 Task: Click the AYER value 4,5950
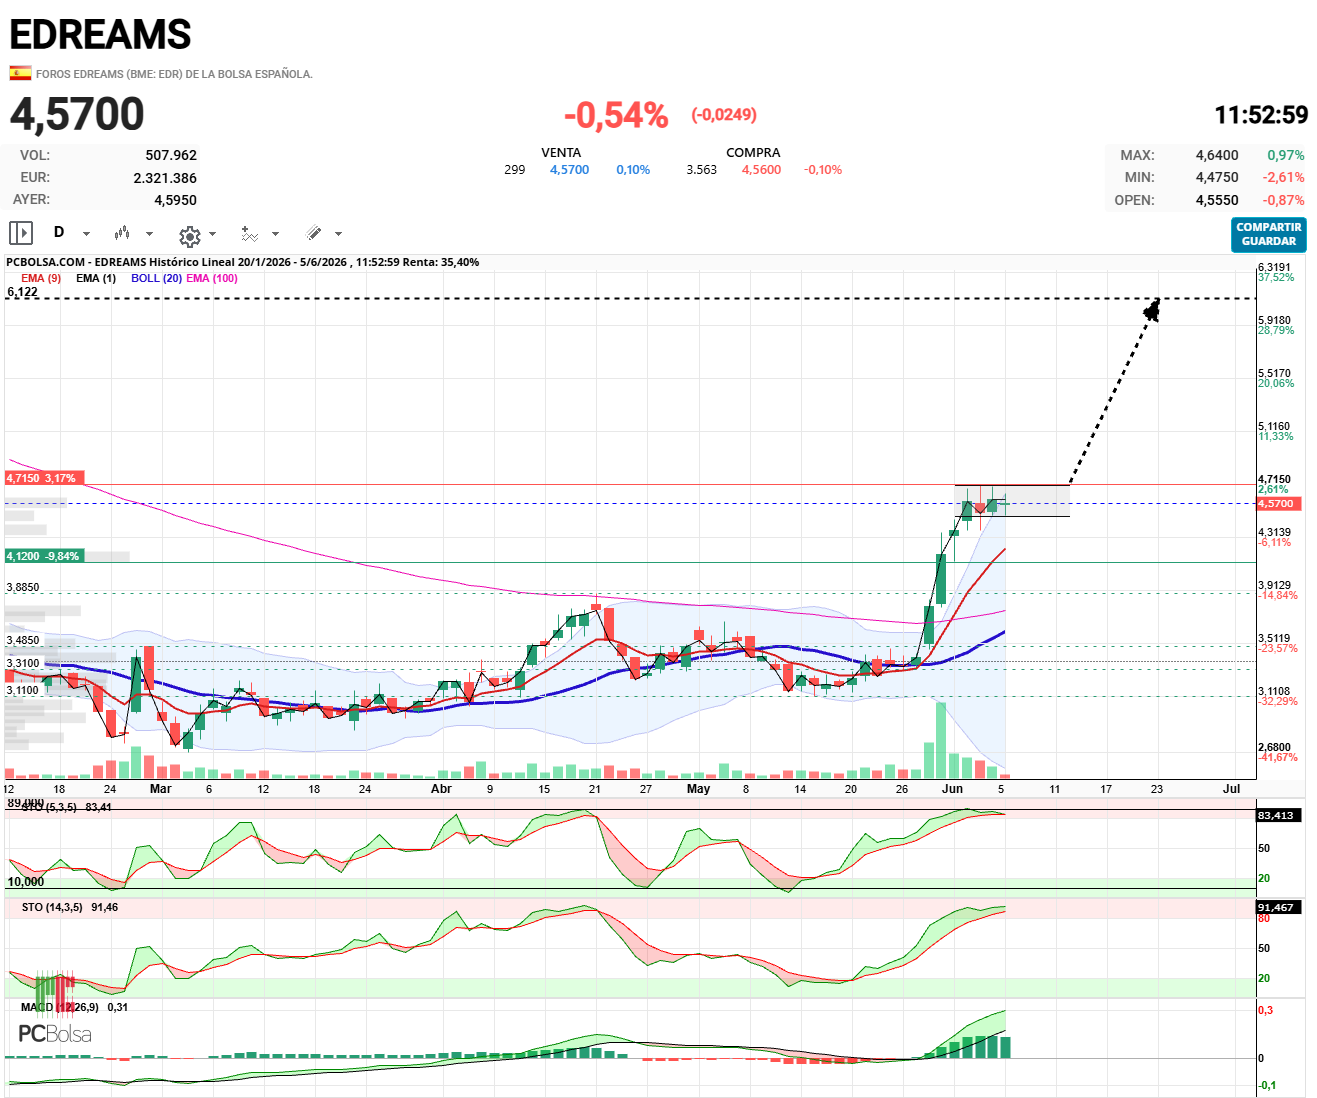click(x=175, y=200)
